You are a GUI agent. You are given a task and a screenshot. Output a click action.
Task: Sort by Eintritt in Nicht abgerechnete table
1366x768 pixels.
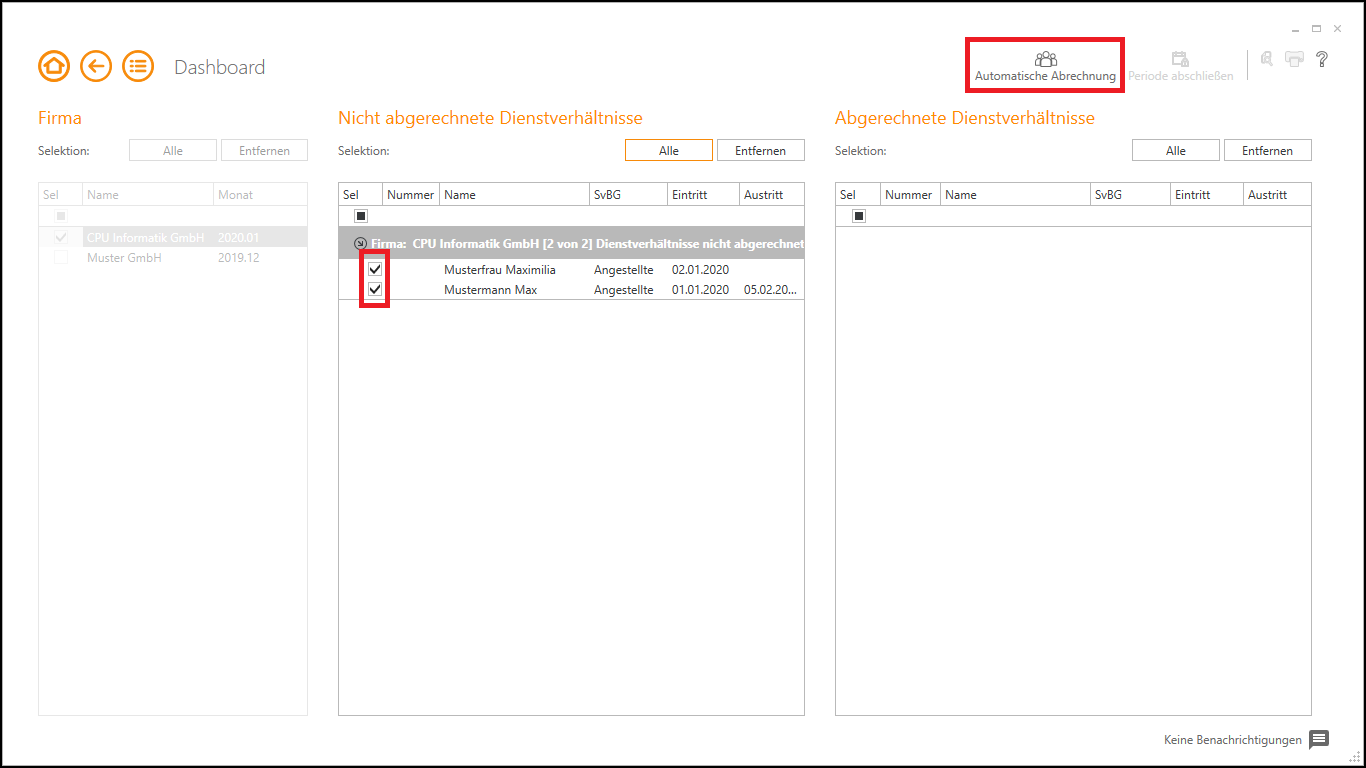click(704, 195)
